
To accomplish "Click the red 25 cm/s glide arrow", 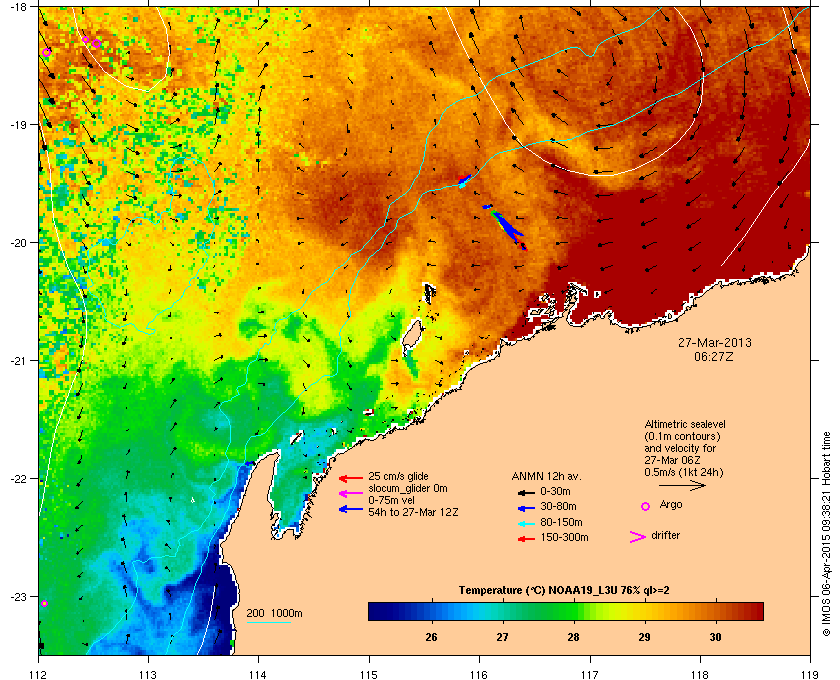I will (351, 478).
